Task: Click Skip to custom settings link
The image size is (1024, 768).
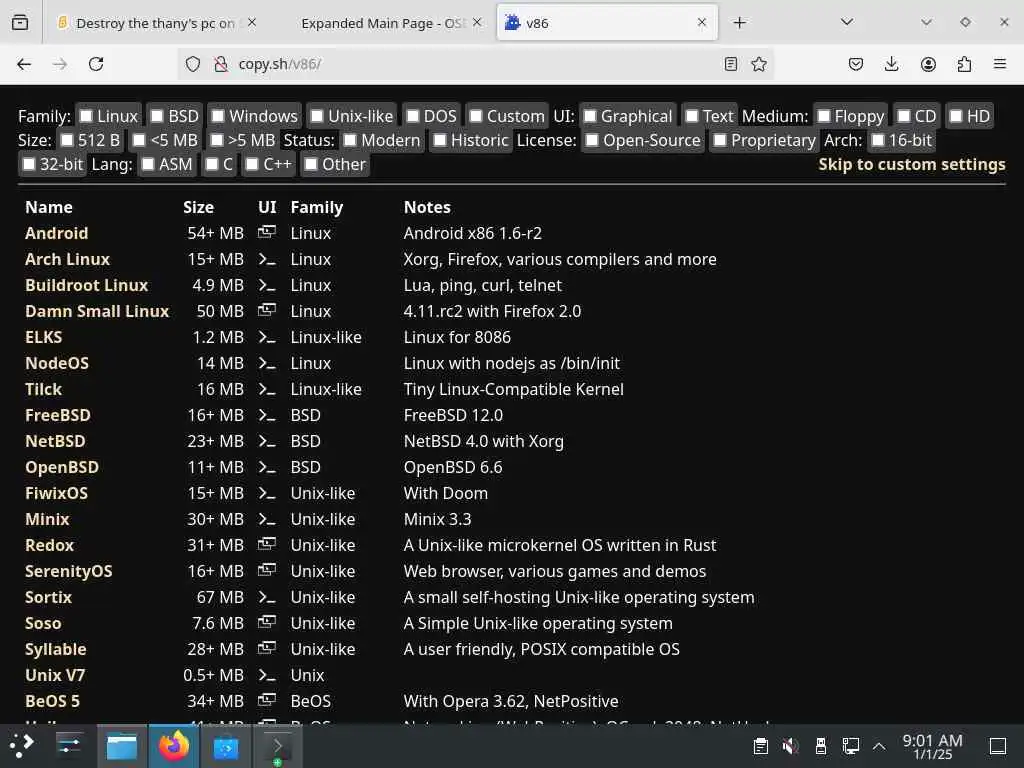Action: [912, 165]
